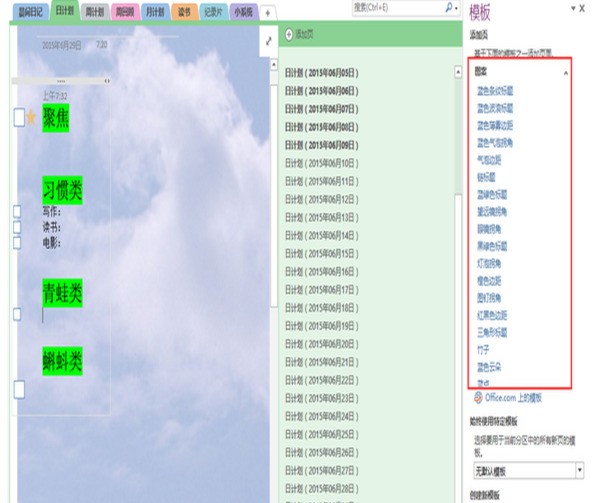Check the box next to 聚焦

pos(19,117)
